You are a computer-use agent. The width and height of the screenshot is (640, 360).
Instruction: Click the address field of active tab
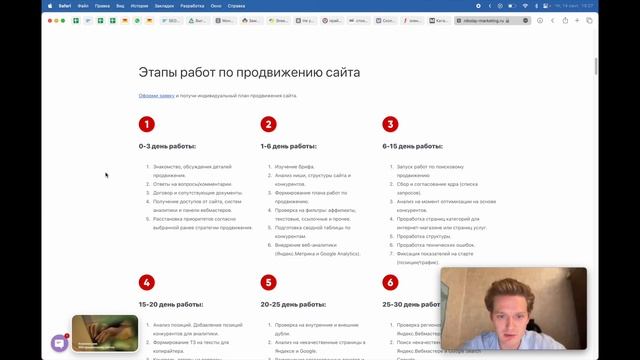(493, 20)
